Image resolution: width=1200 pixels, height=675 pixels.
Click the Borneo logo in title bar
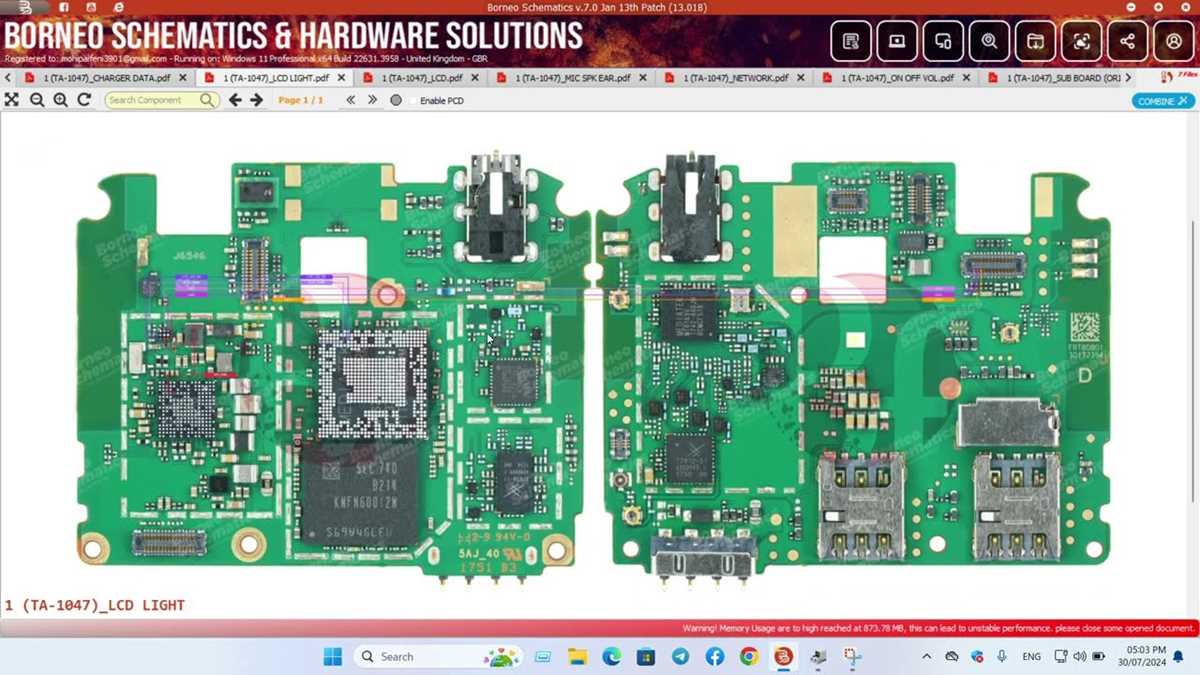point(24,7)
